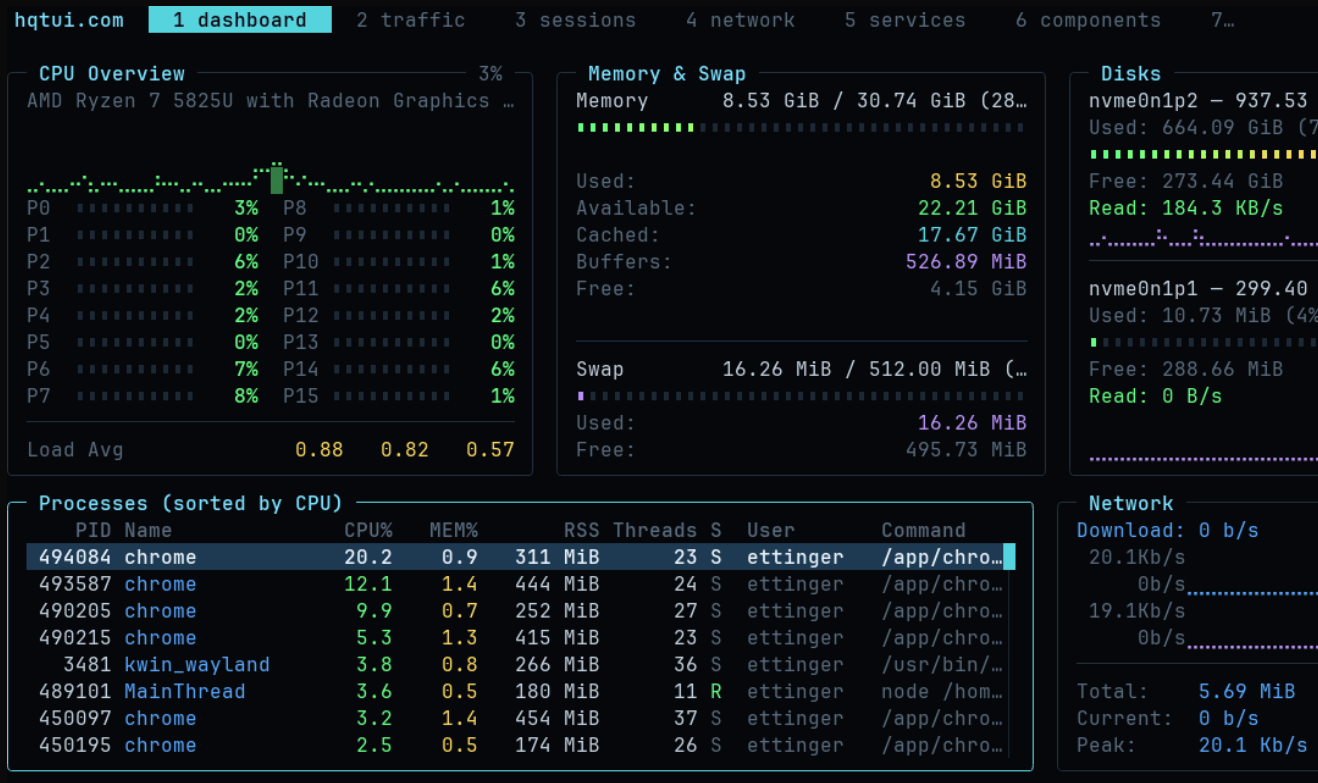Select the kwin_wayland process row
Image resolution: width=1318 pixels, height=783 pixels.
click(516, 665)
